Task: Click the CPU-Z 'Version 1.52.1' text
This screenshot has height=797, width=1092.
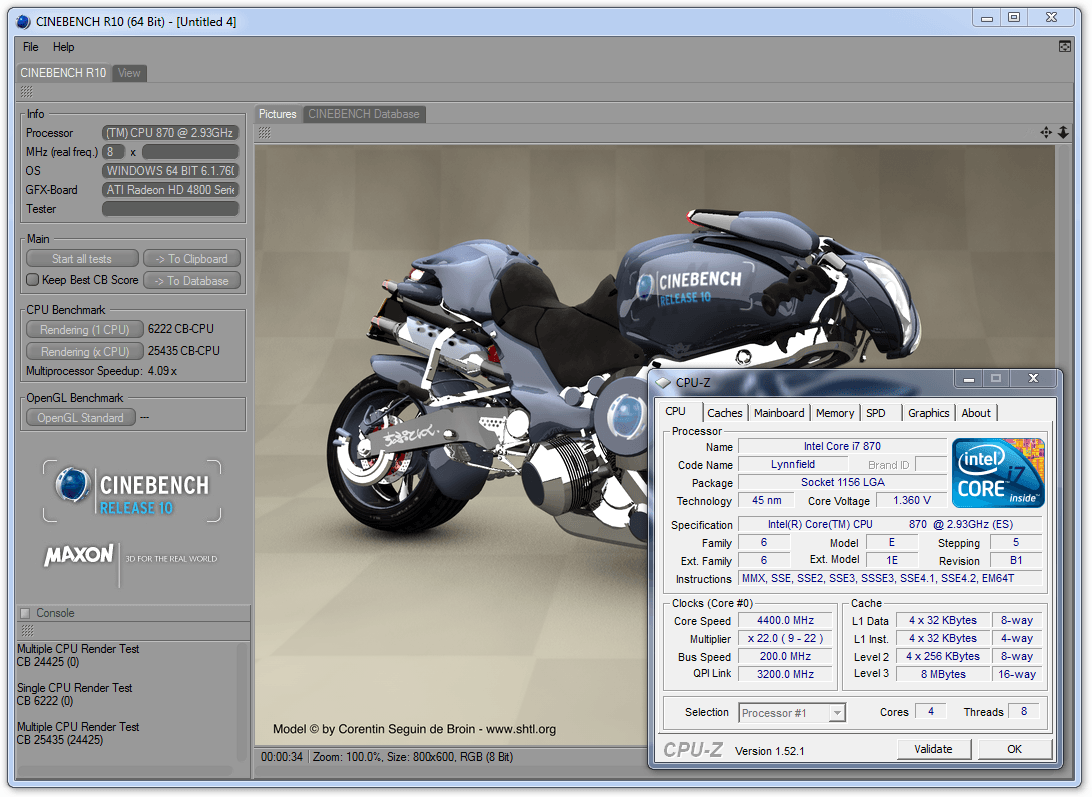Action: click(x=770, y=751)
